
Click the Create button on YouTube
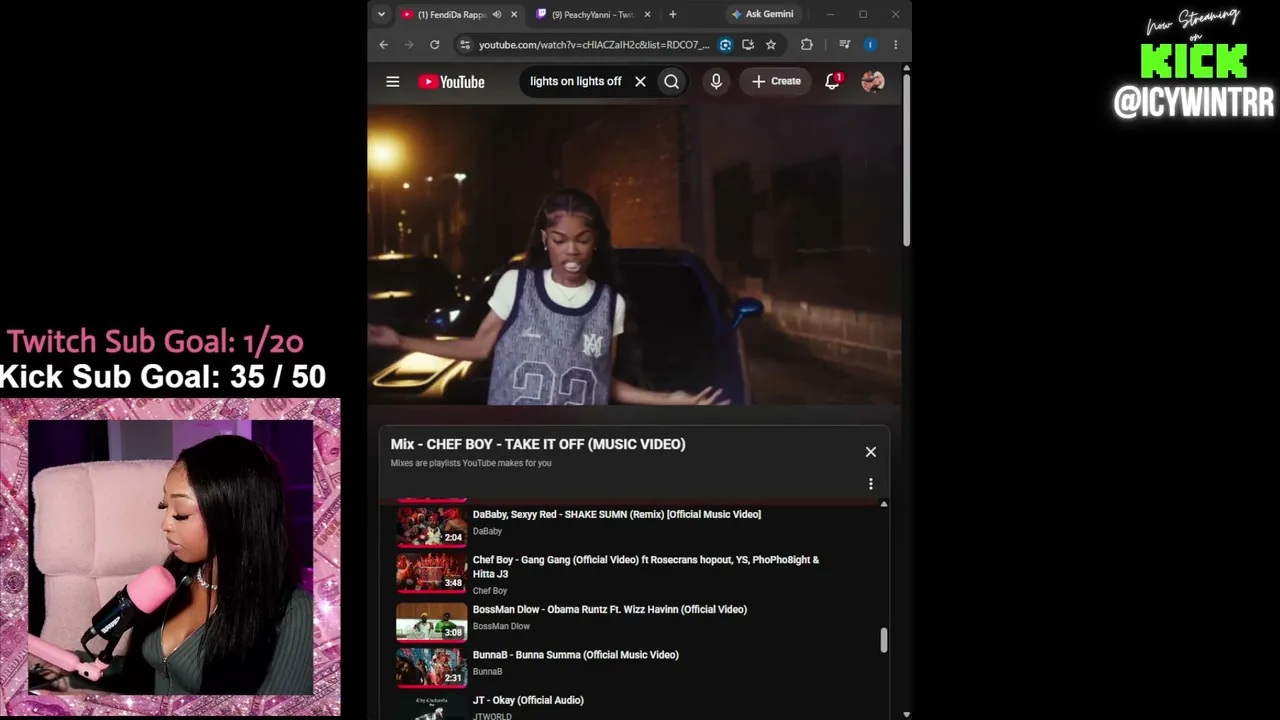(777, 82)
